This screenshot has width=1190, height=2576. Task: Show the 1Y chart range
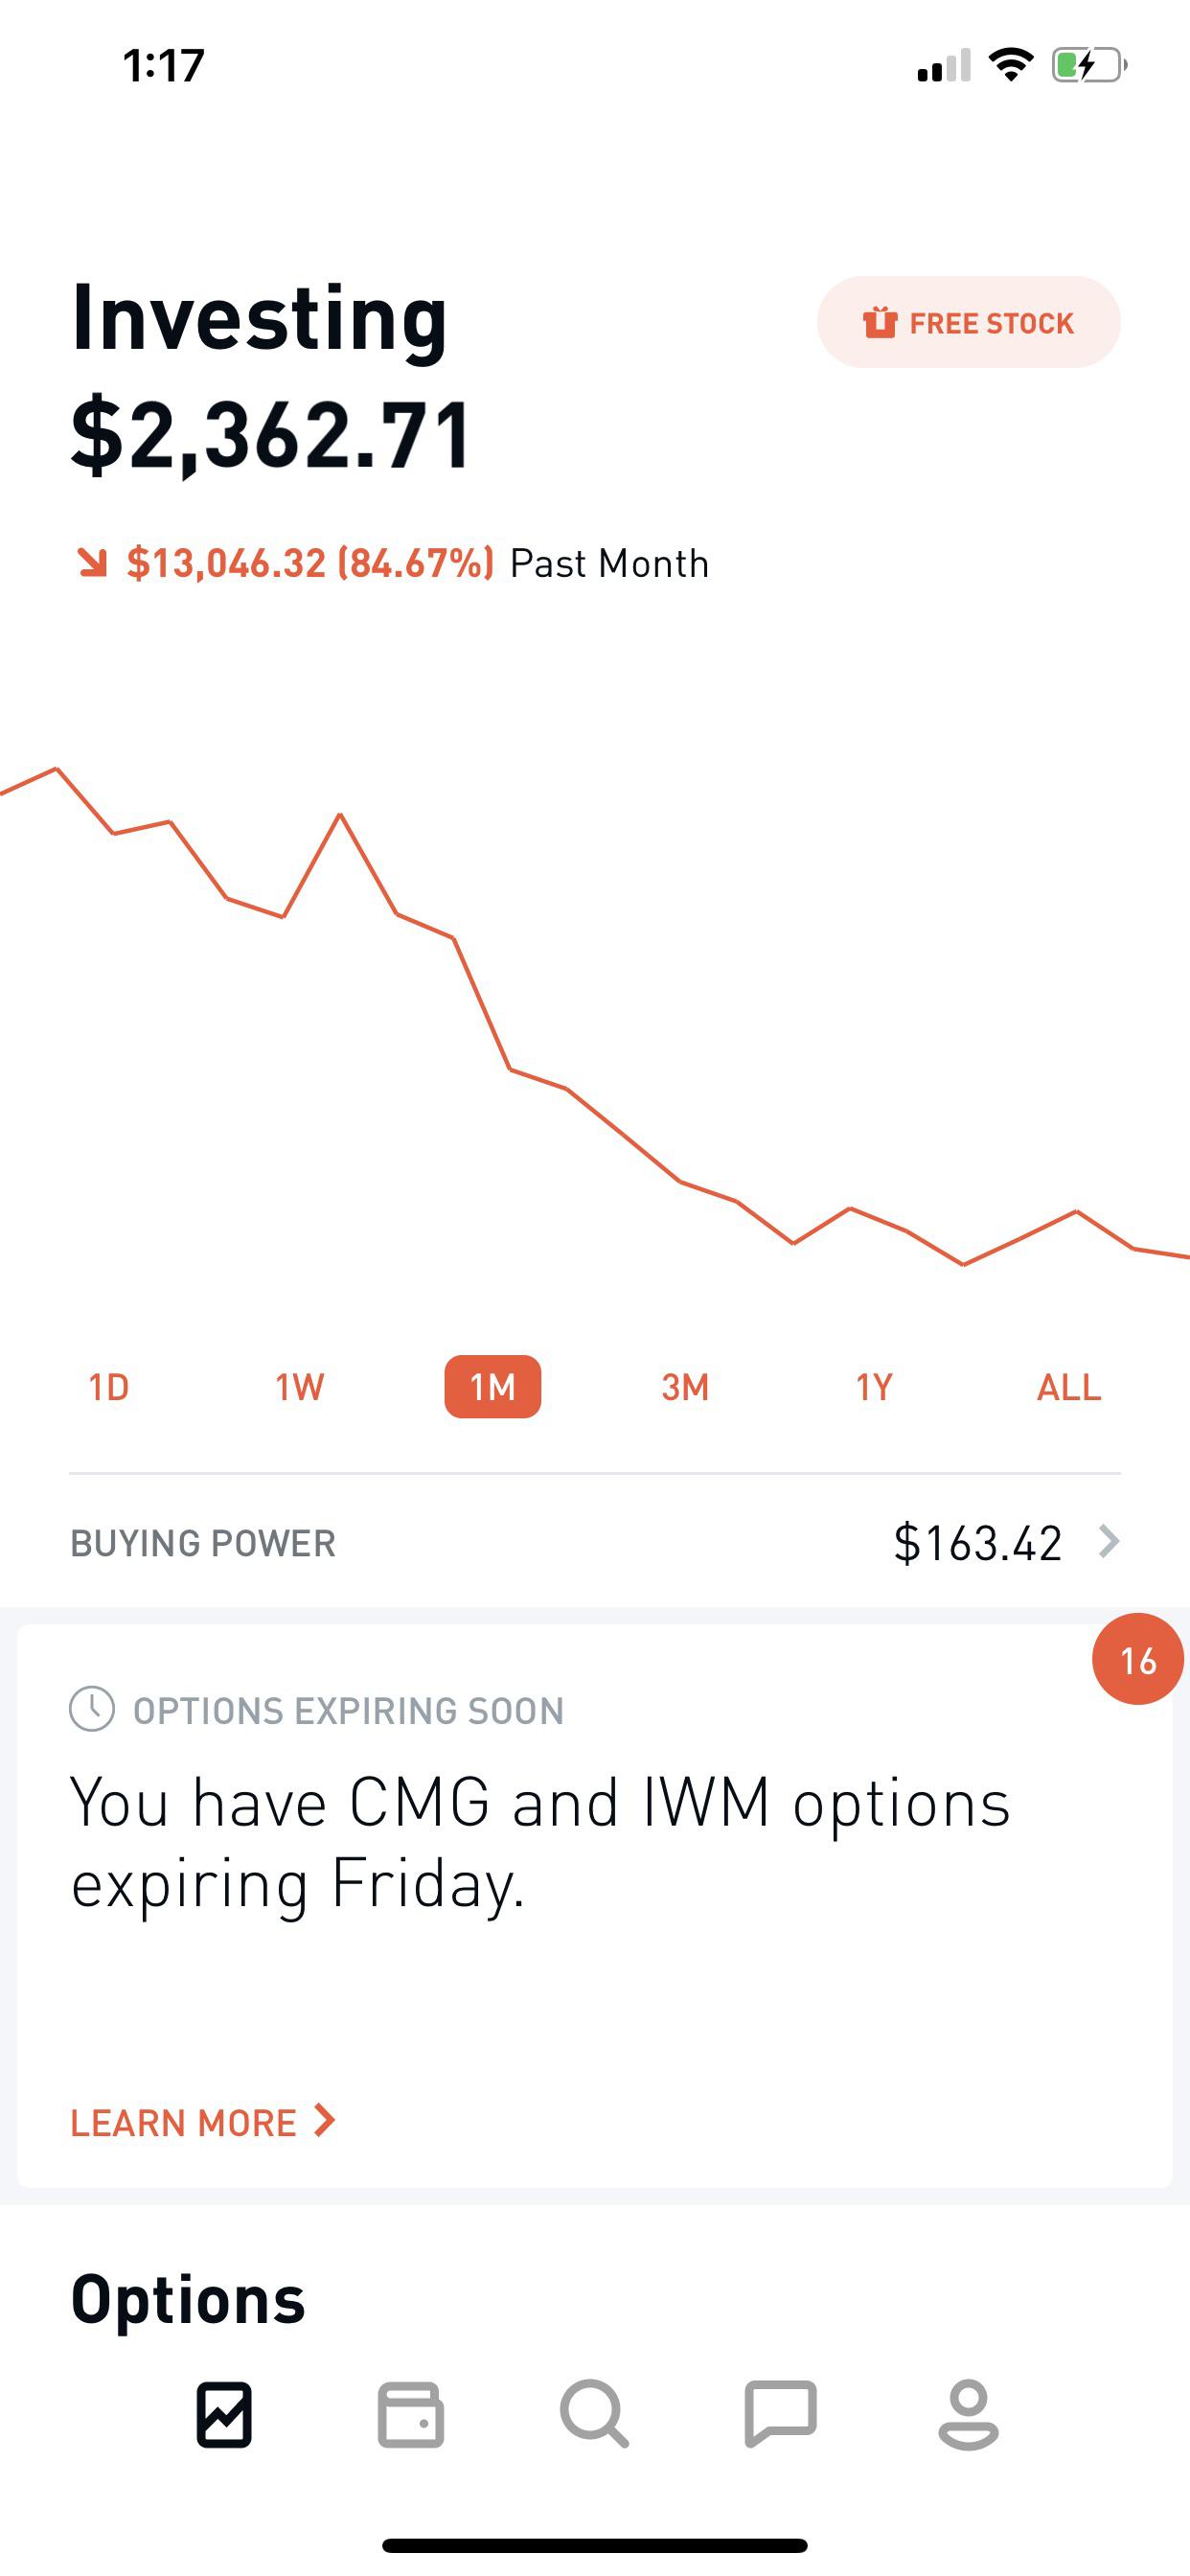[874, 1387]
